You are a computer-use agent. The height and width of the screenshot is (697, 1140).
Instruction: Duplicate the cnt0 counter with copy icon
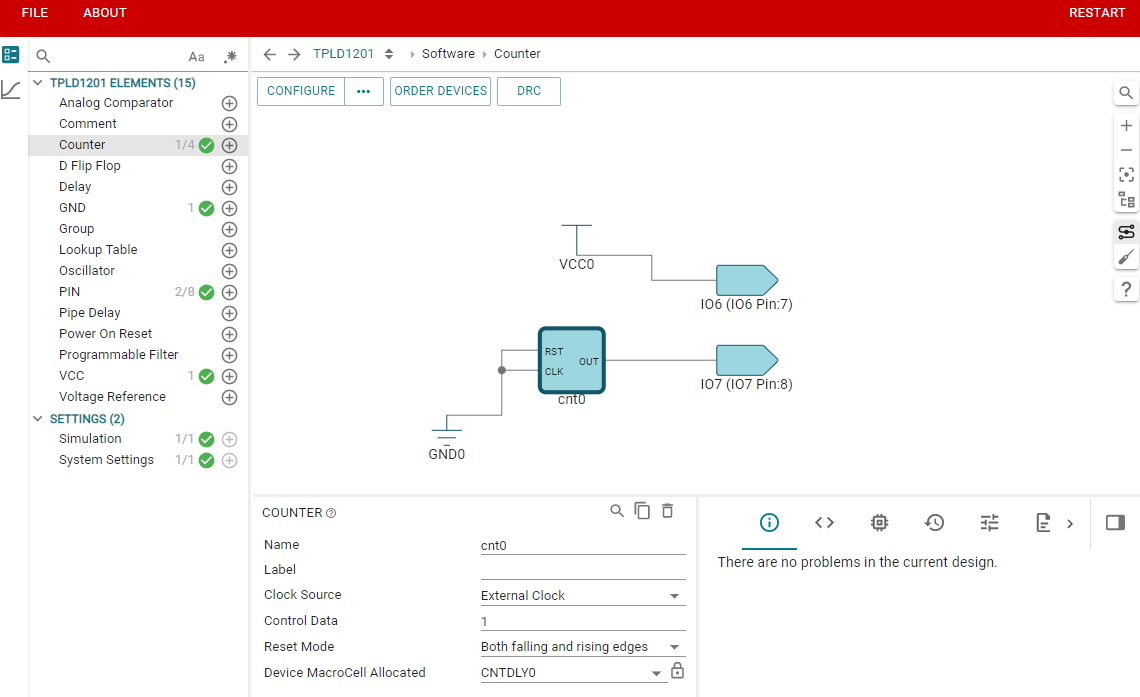point(642,511)
